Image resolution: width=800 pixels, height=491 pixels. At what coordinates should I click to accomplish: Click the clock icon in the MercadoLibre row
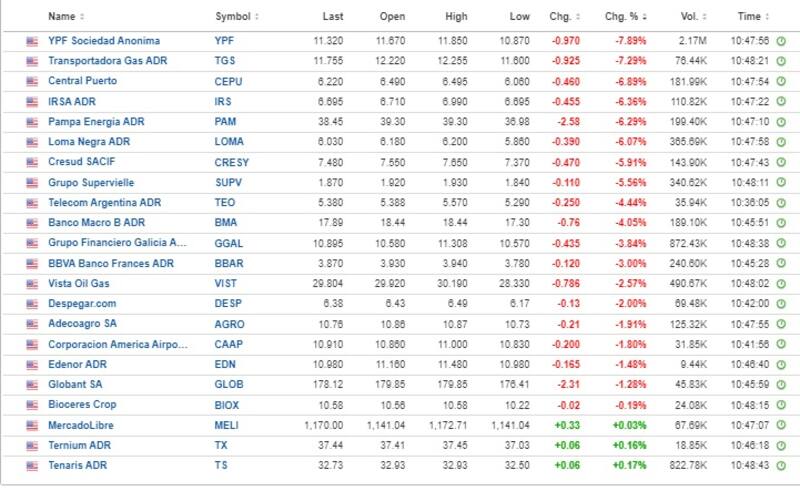coord(781,424)
